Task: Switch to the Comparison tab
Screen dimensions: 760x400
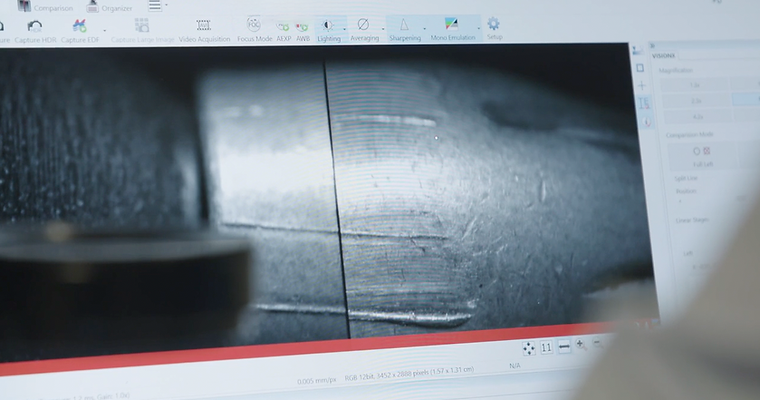Action: 45,7
